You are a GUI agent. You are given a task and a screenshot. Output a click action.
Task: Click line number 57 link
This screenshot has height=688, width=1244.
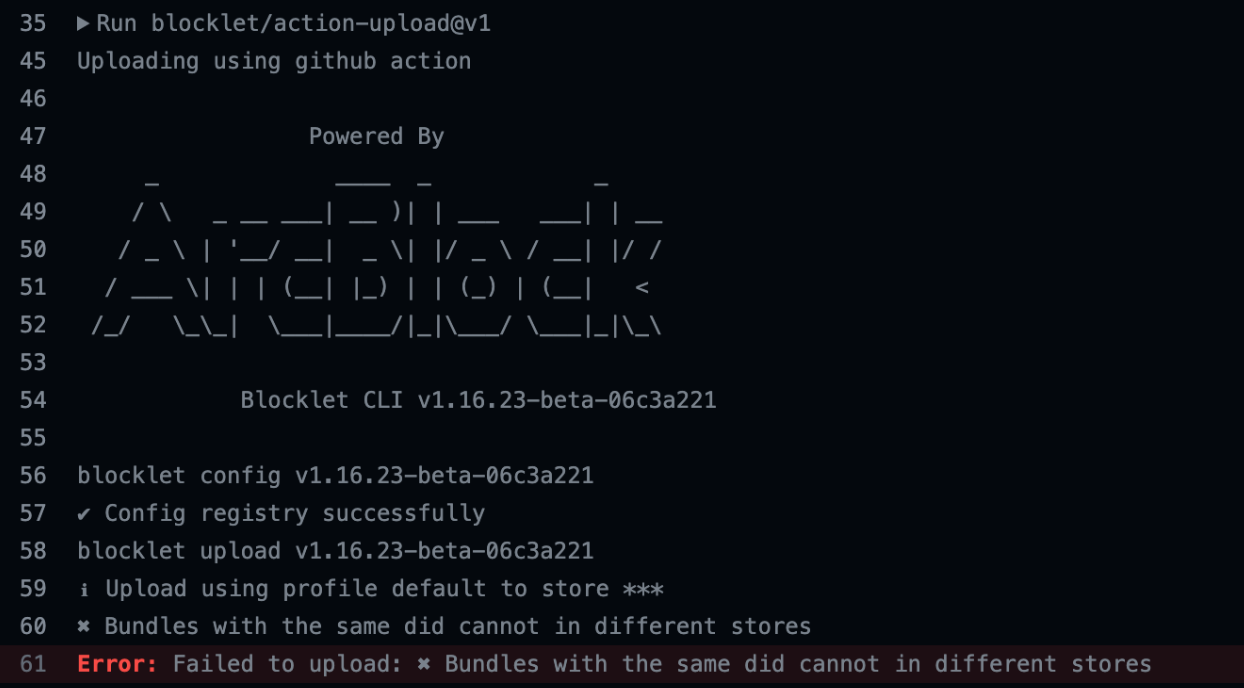click(x=33, y=513)
